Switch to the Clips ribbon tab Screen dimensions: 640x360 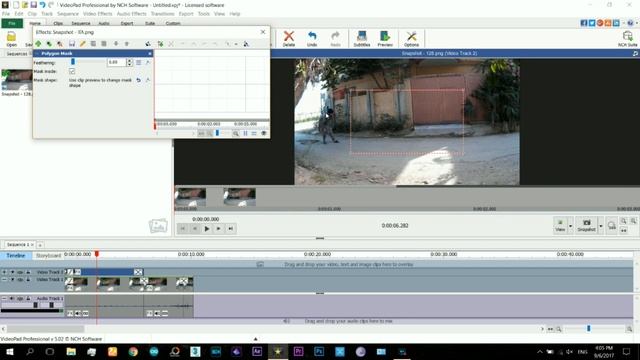(58, 23)
